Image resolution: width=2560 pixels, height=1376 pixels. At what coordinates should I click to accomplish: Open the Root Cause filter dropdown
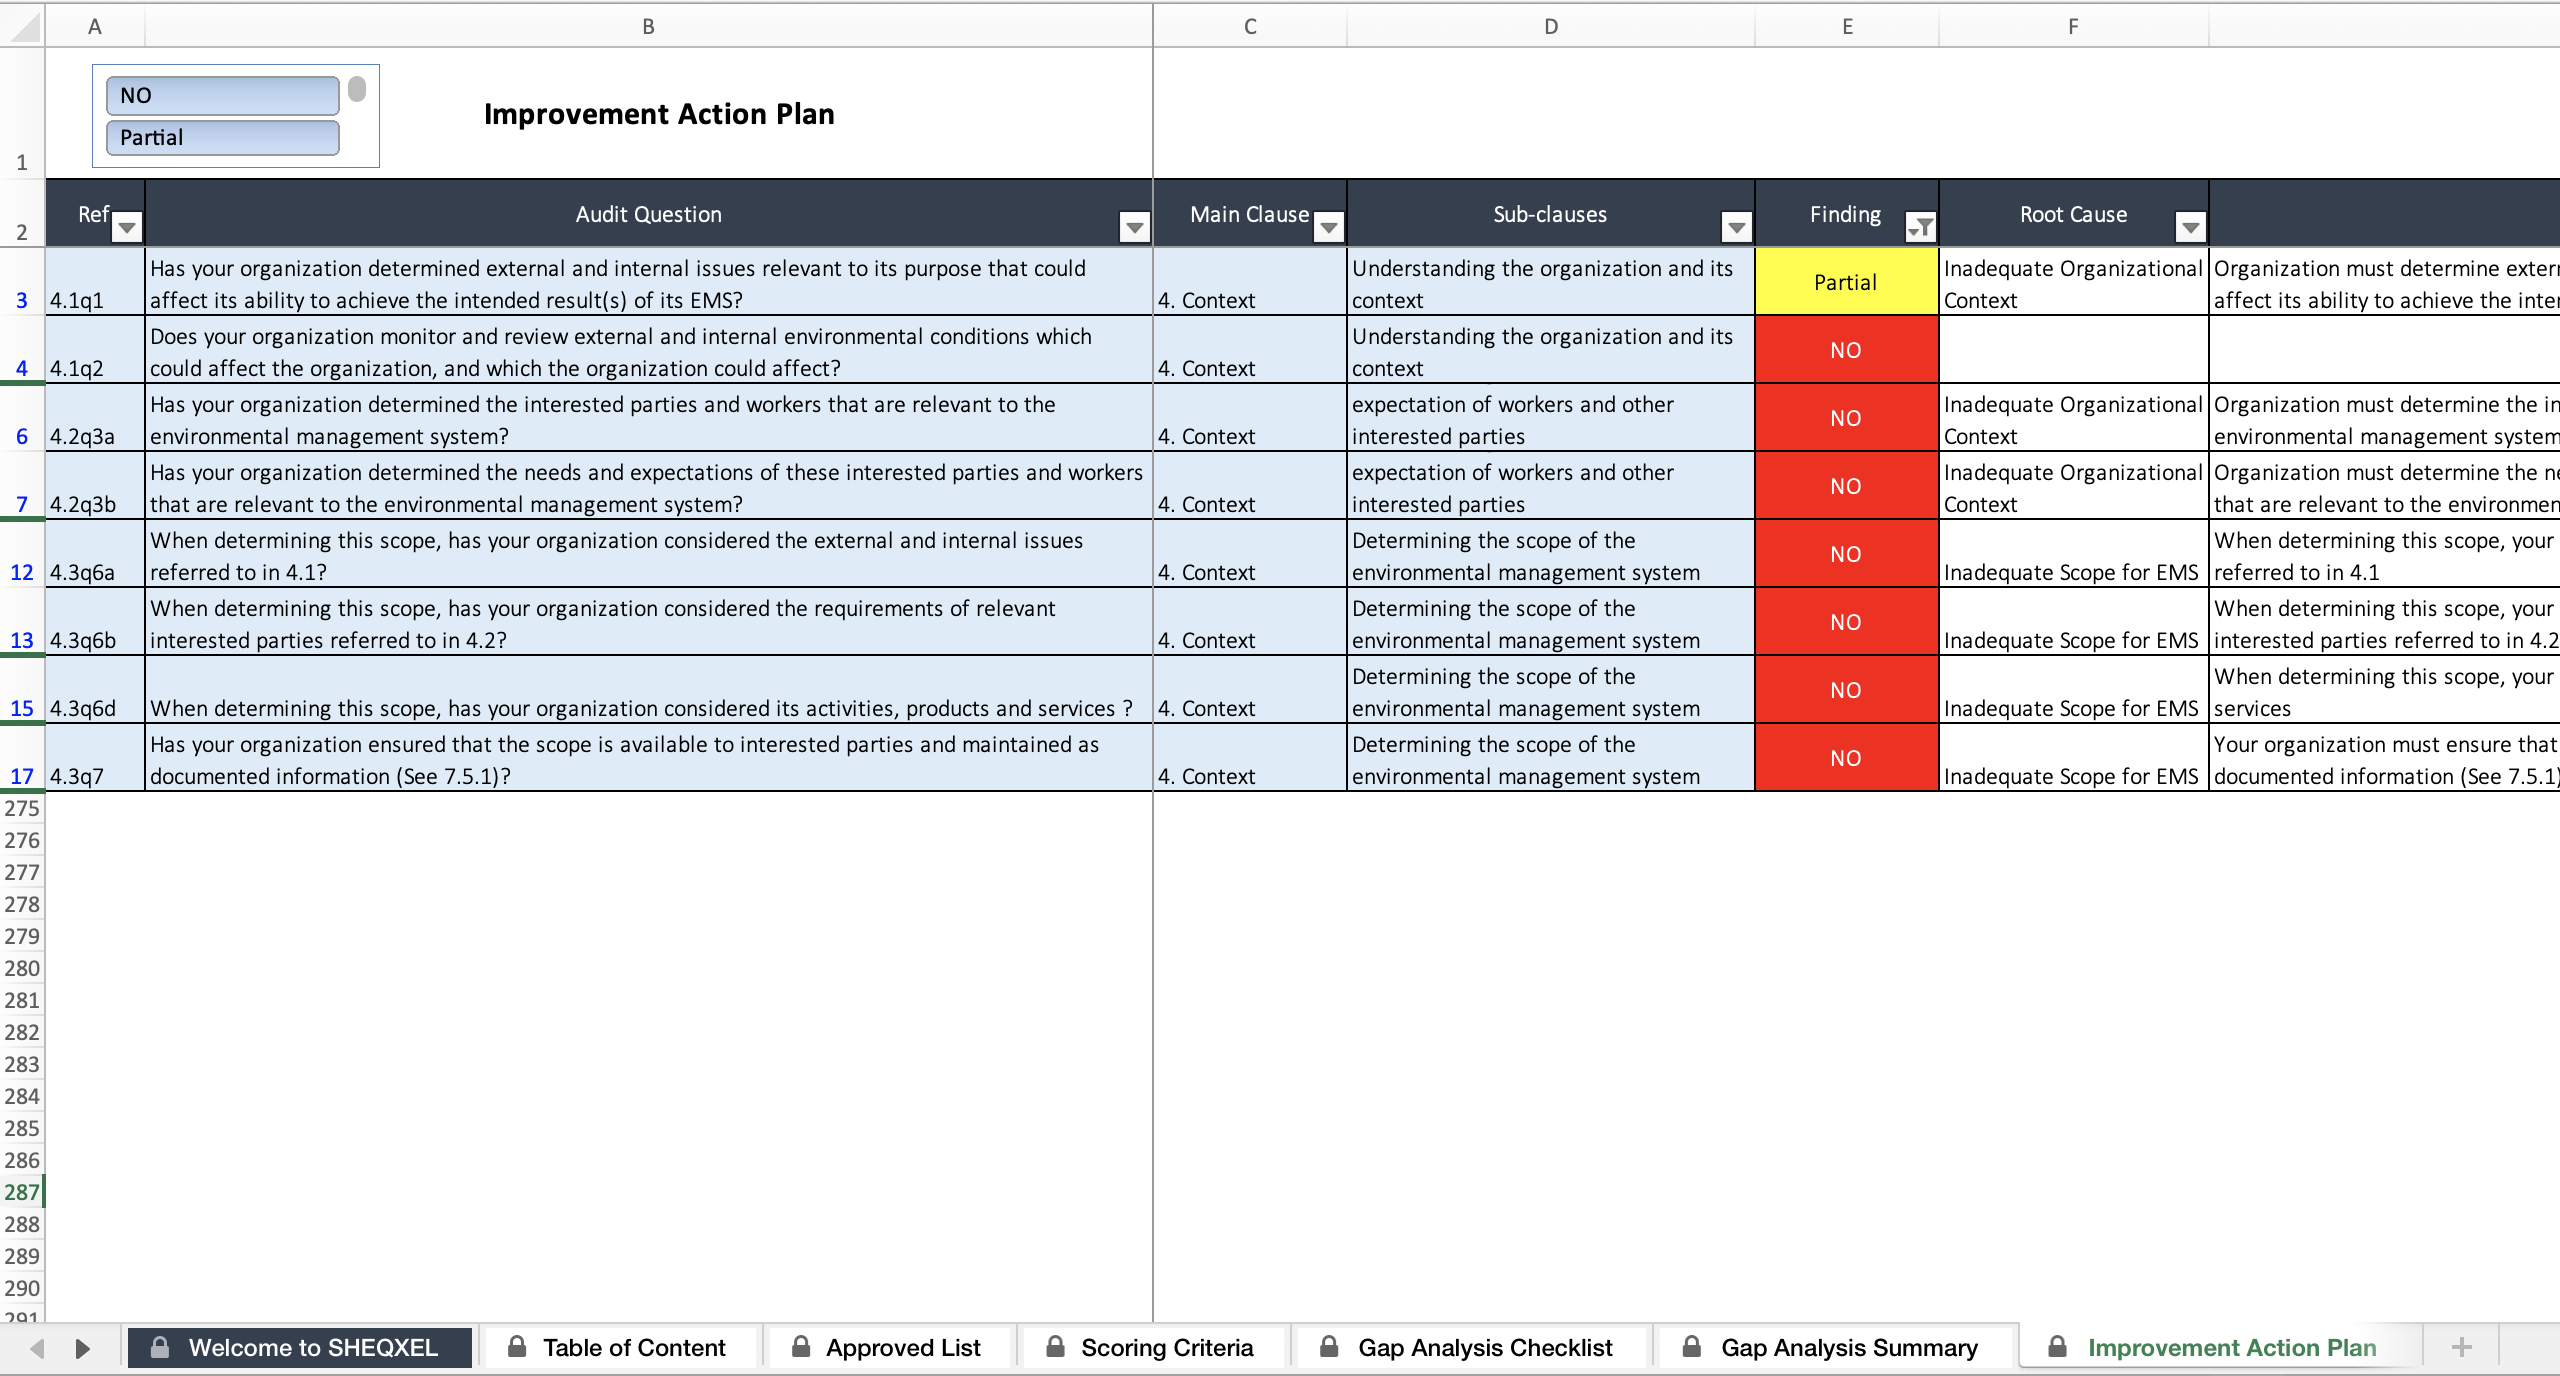click(x=2190, y=228)
